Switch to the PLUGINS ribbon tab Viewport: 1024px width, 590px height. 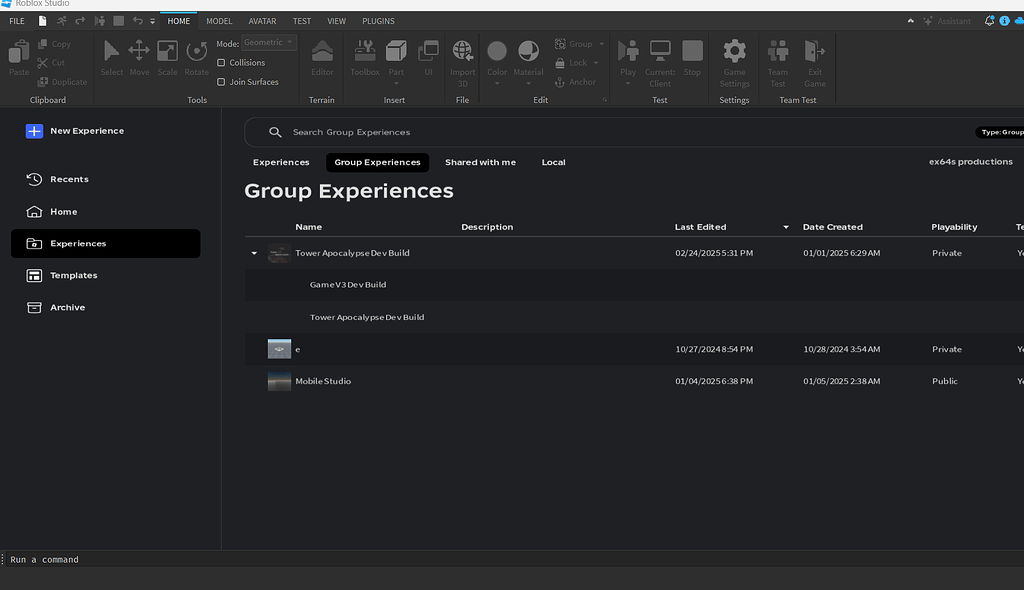click(x=378, y=21)
